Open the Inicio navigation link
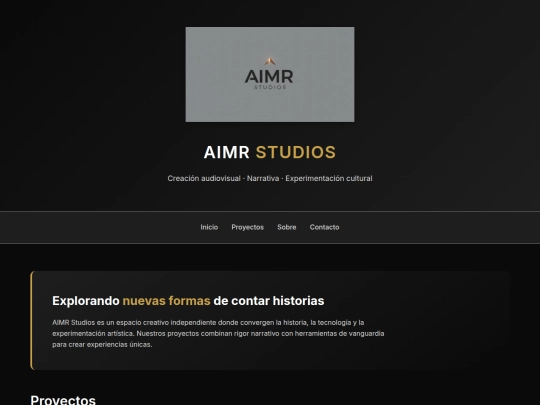Viewport: 540px width, 405px height. coord(209,227)
